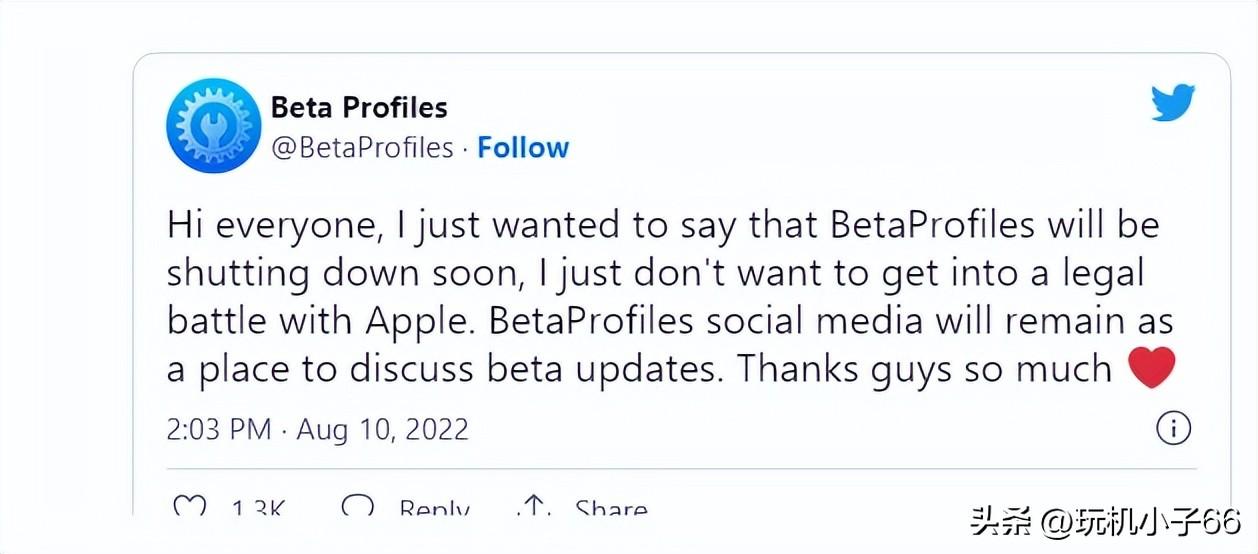Like the tweet with heart outline icon
Screen dimensions: 1258x554
(x=189, y=507)
